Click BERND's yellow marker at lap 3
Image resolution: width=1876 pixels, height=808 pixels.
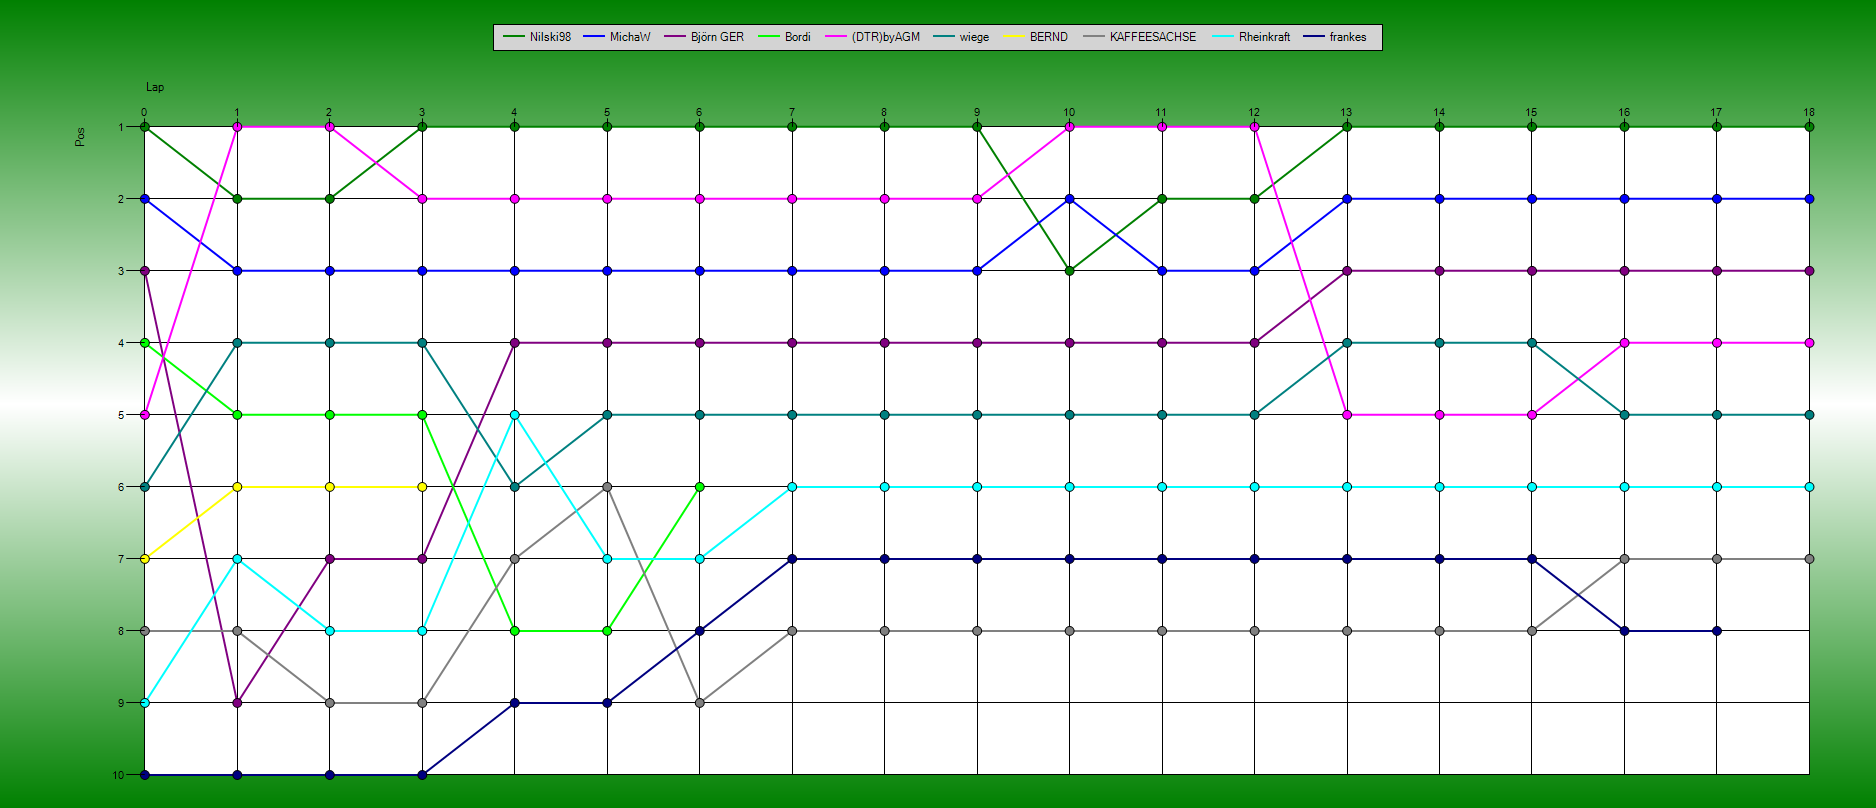pyautogui.click(x=422, y=487)
